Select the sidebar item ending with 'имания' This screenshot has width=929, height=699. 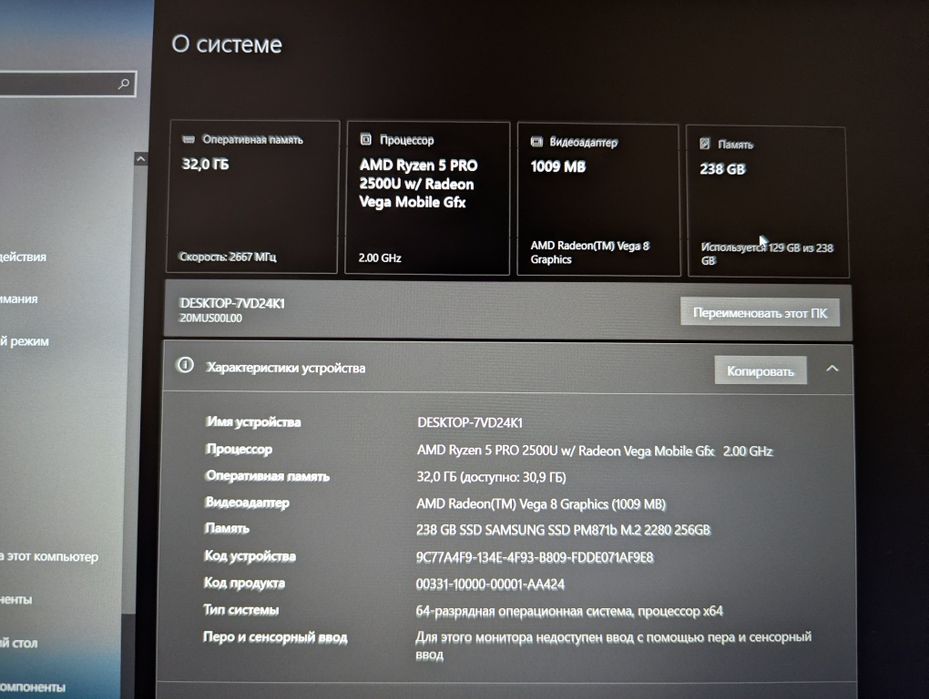(18, 299)
